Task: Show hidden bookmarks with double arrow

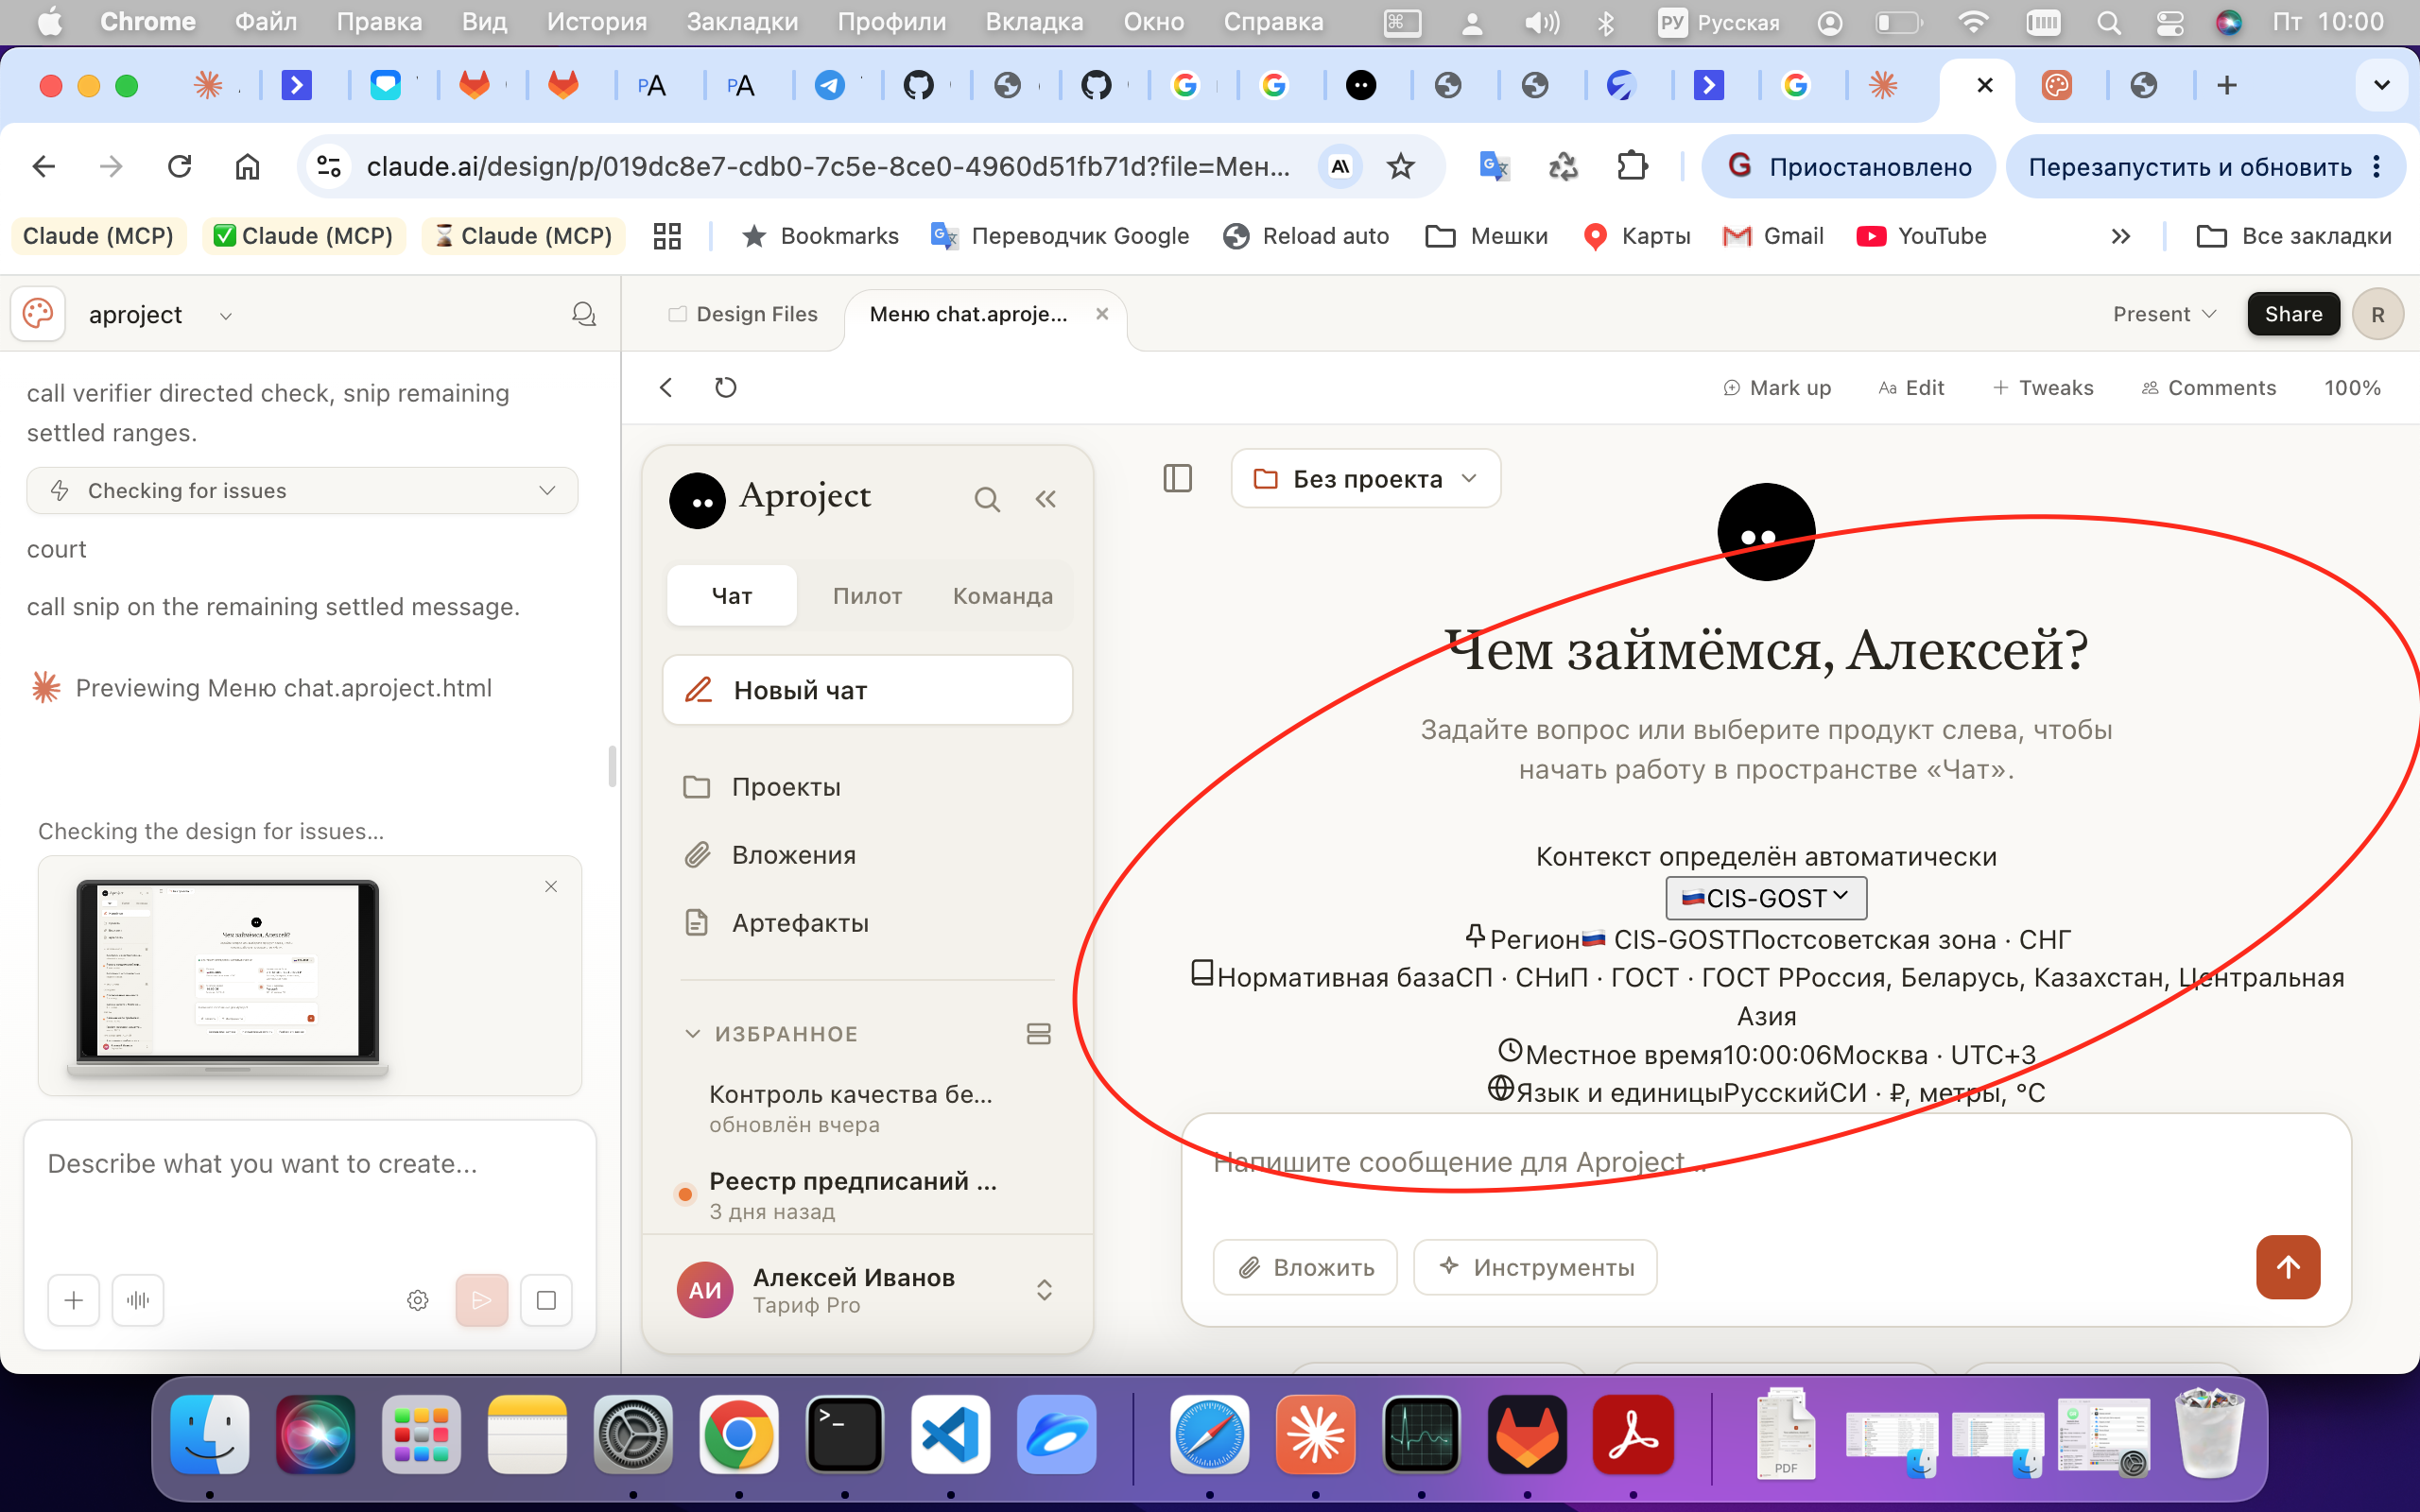Action: point(2121,236)
